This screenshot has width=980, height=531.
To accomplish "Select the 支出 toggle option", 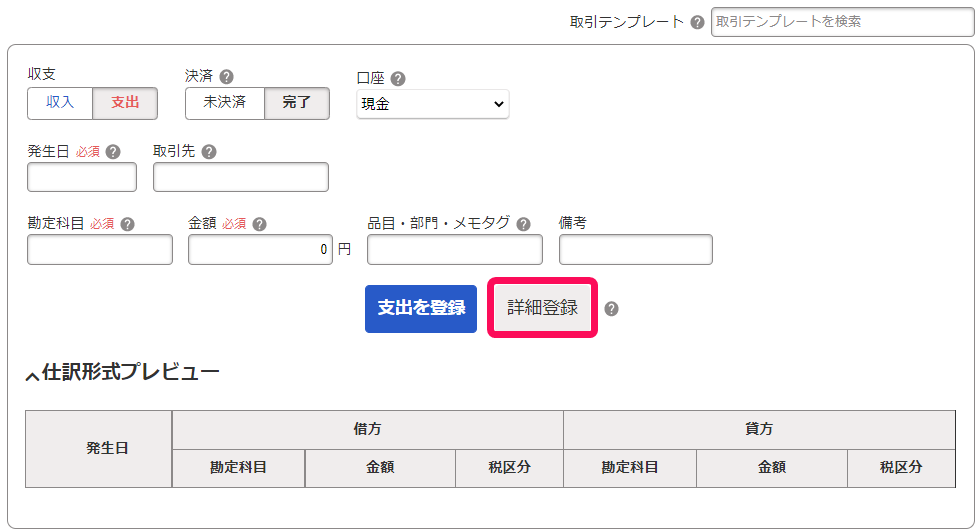I will tap(125, 103).
